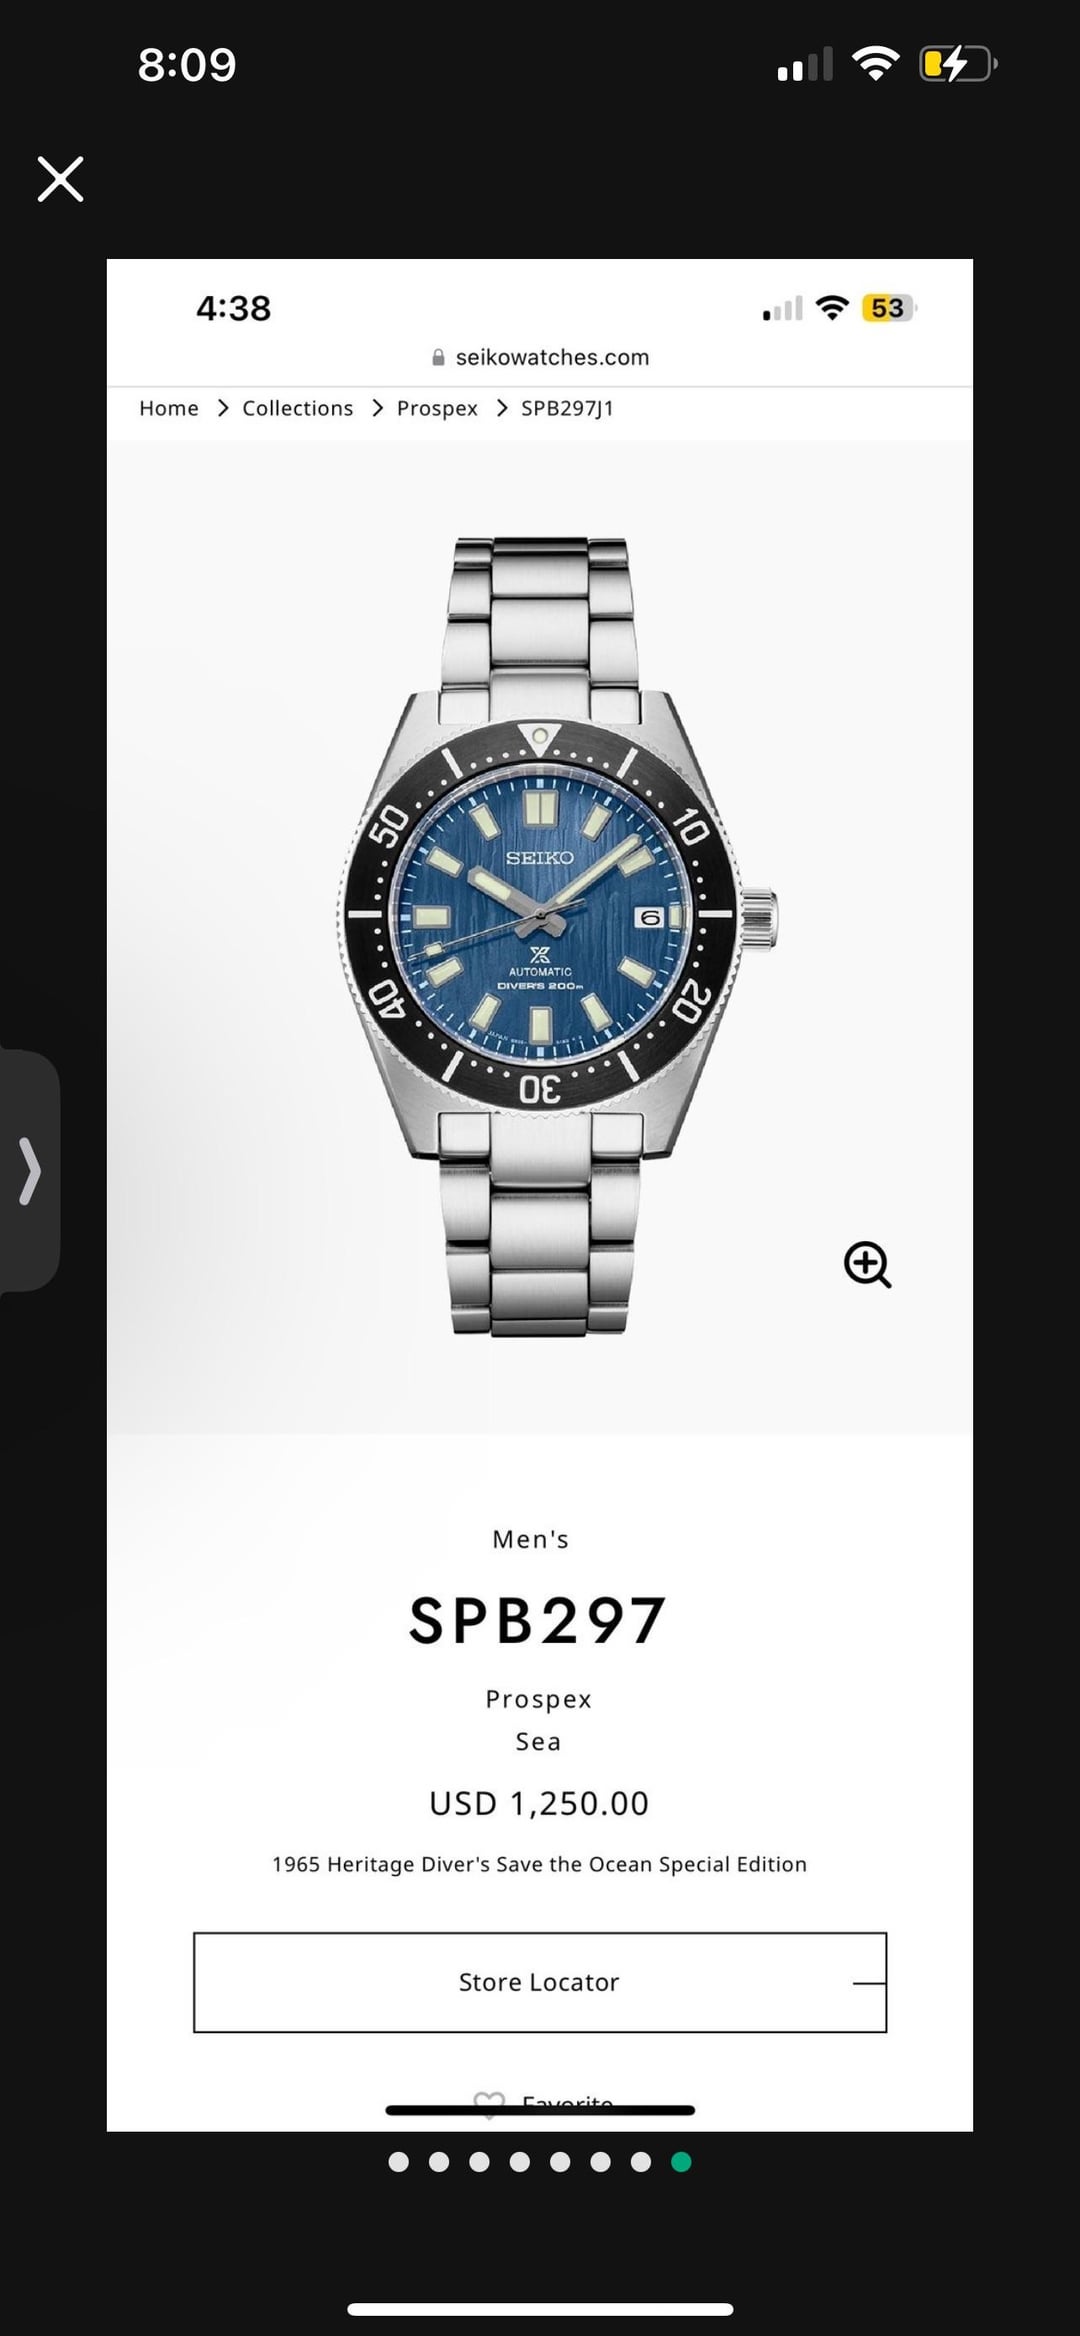
Task: Select the active green page dot
Action: pos(681,2162)
